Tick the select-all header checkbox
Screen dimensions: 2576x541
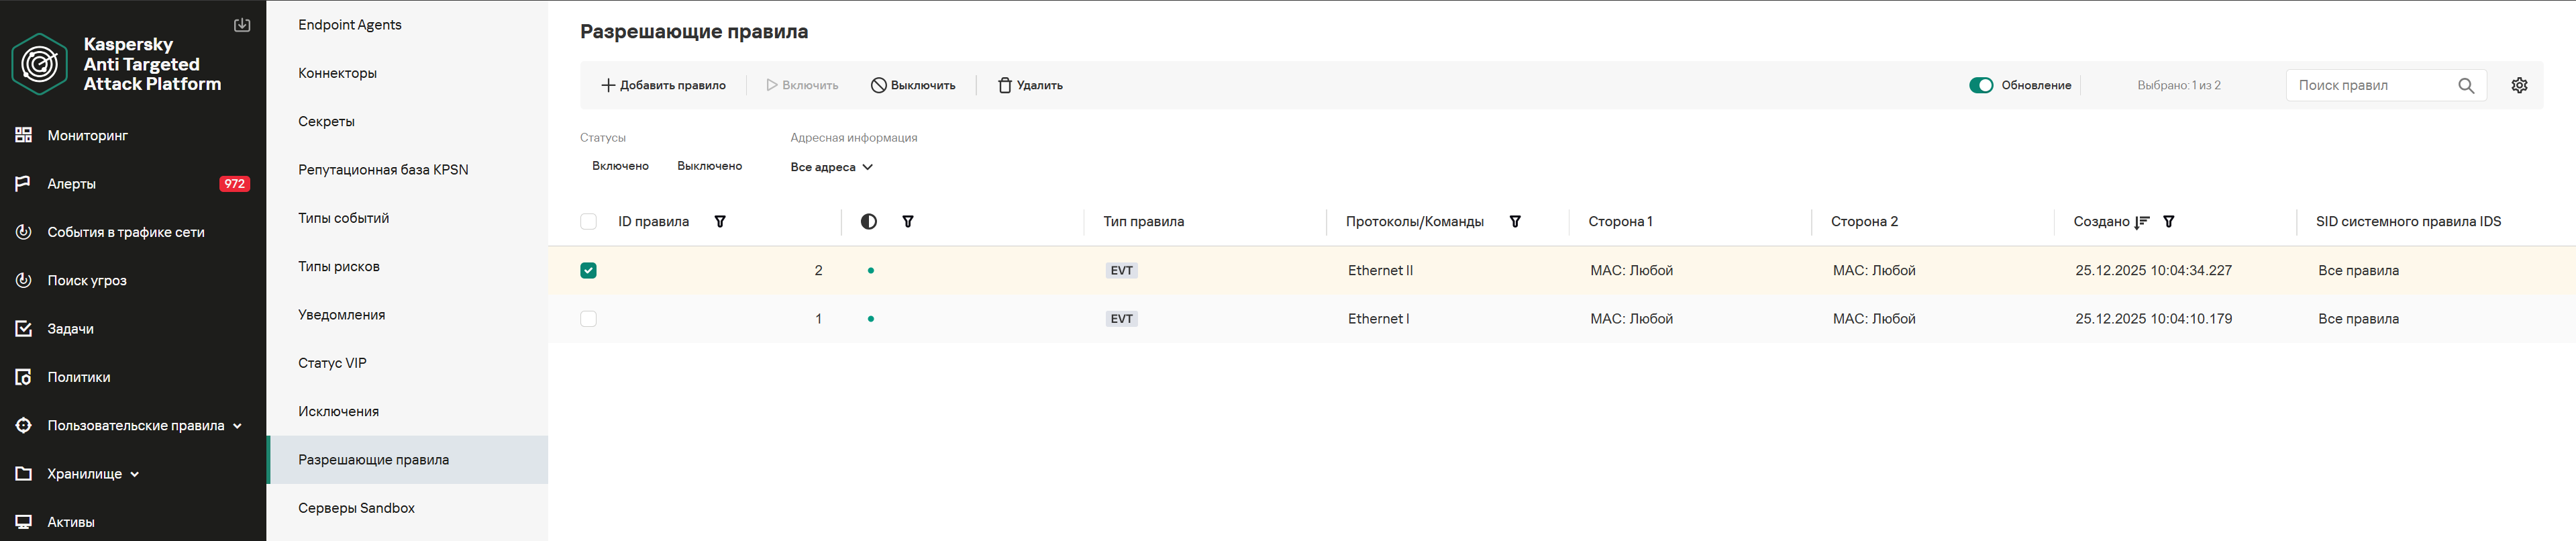click(x=588, y=222)
